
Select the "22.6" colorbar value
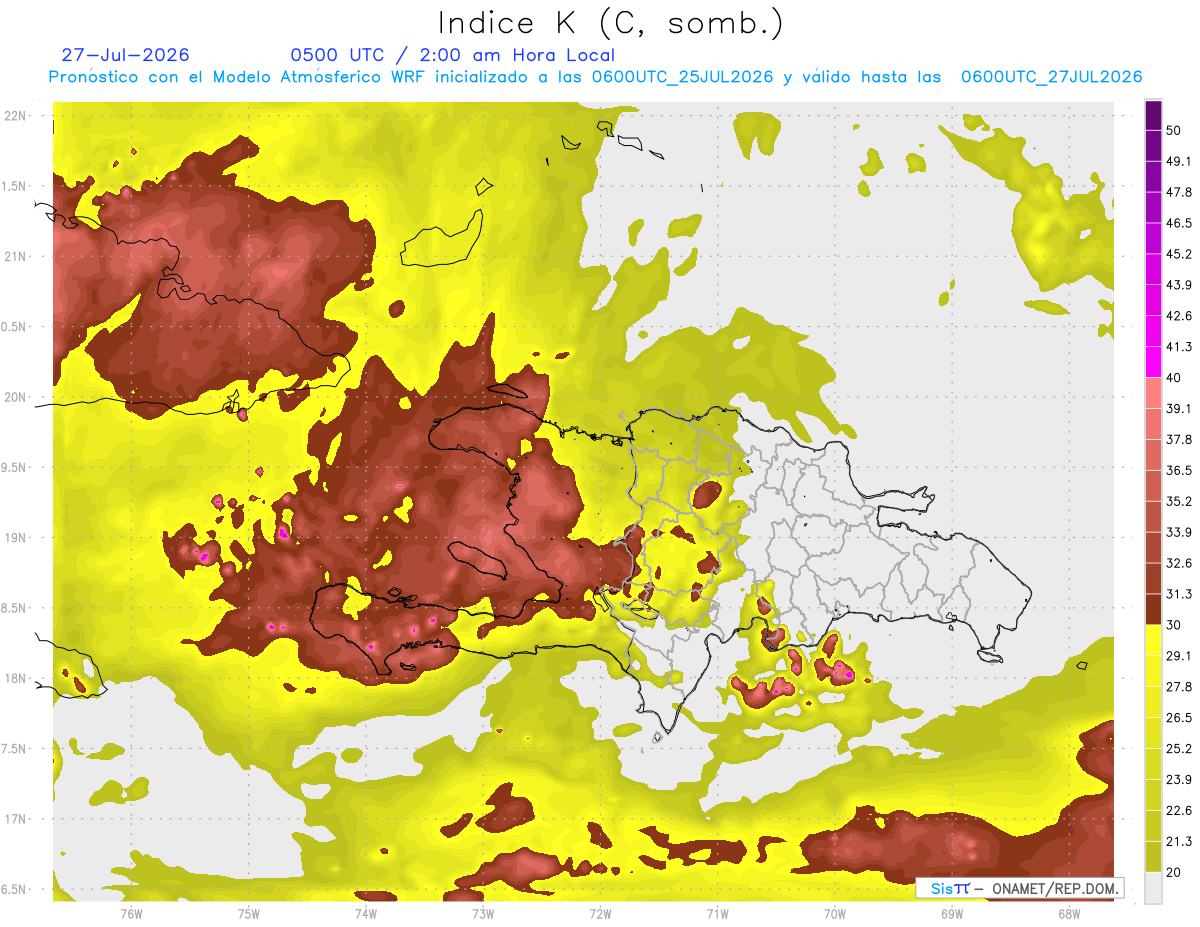(x=1179, y=811)
